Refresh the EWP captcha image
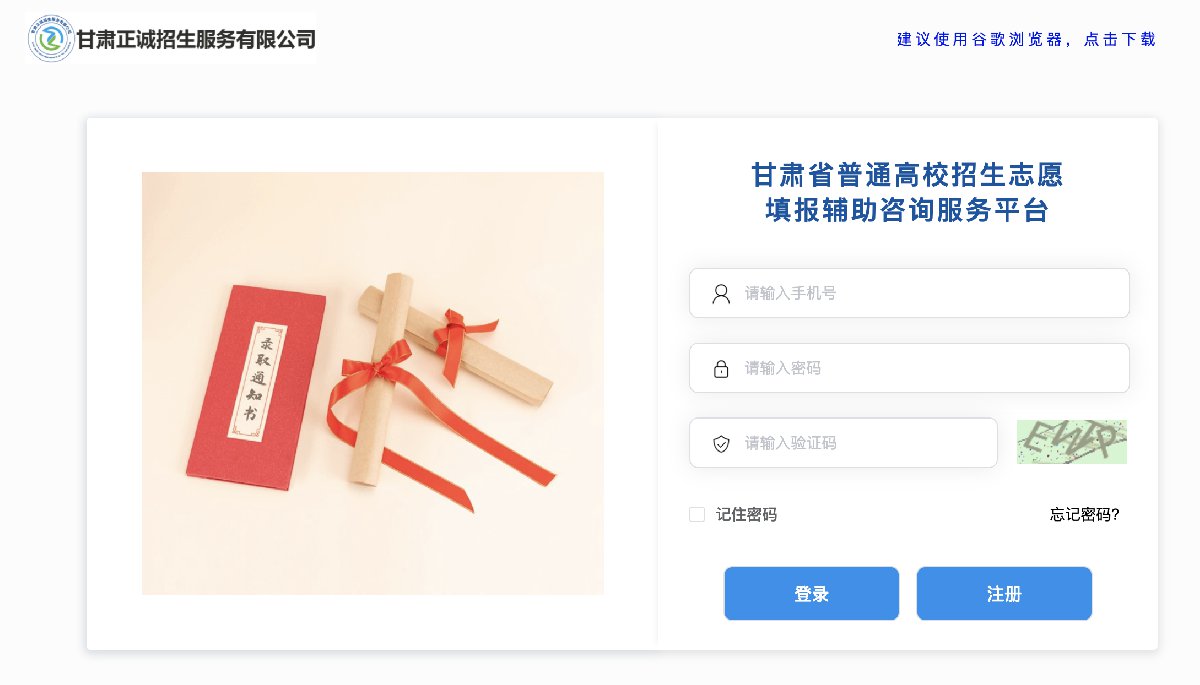The image size is (1200, 685). 1072,442
